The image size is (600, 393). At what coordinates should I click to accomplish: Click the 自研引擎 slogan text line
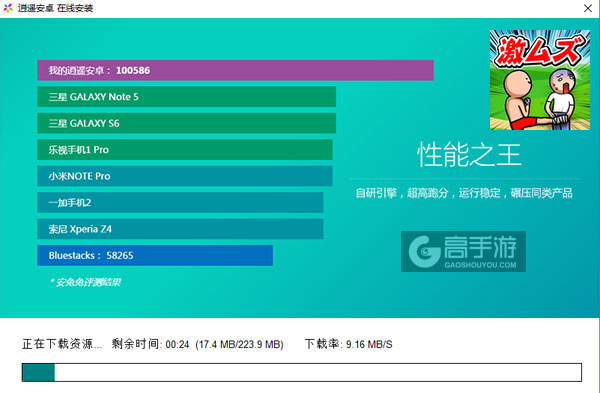click(464, 193)
